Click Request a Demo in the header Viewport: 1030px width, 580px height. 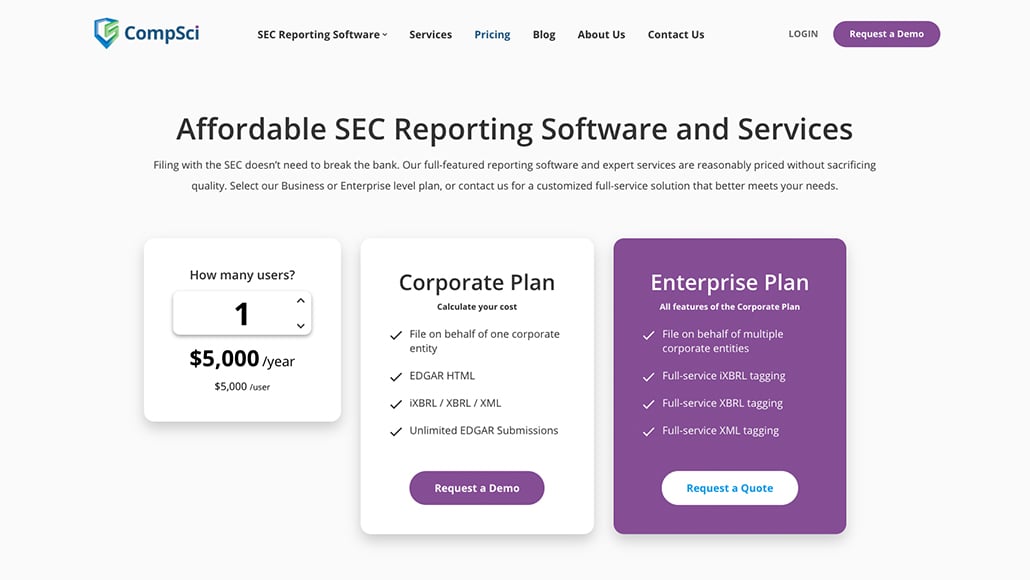tap(886, 33)
